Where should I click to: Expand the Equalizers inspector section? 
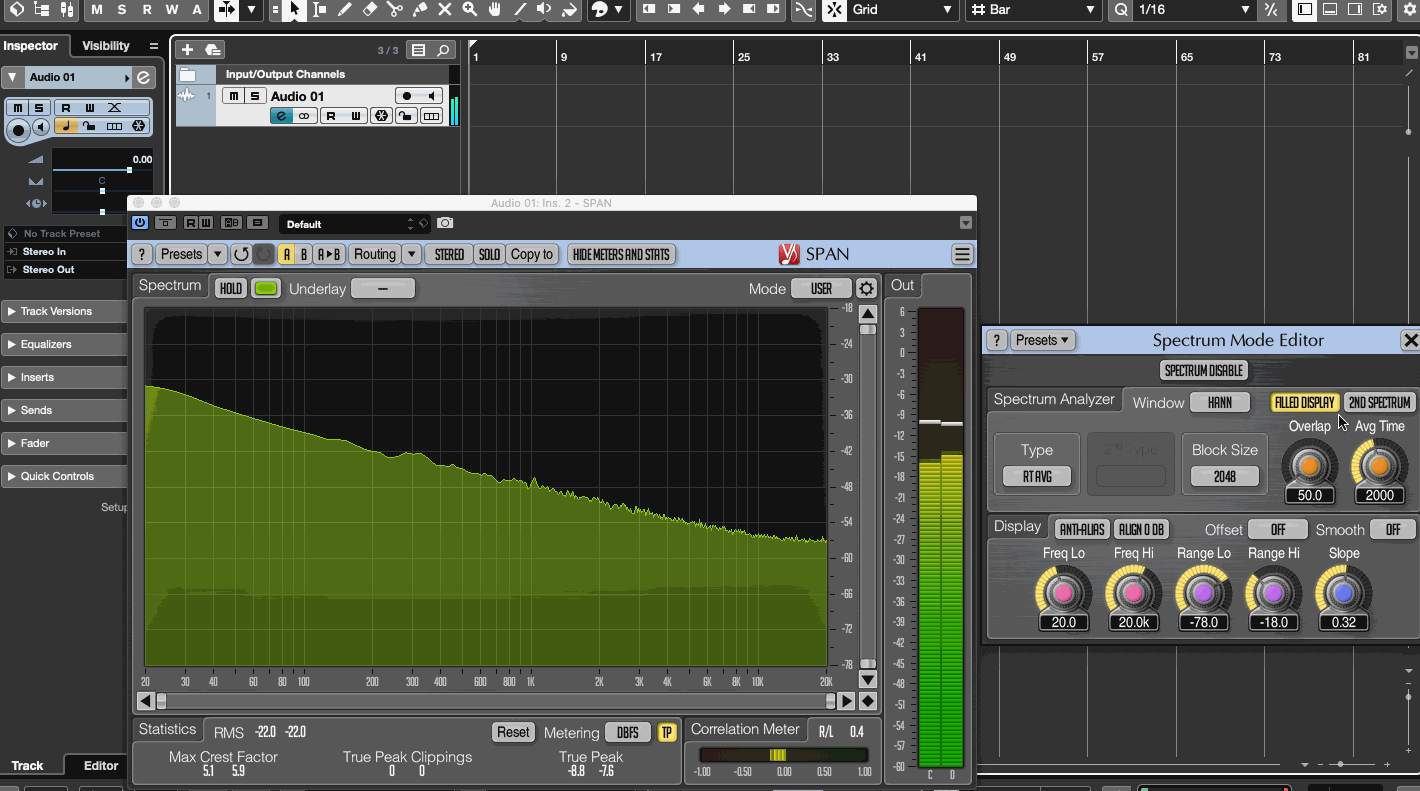(x=64, y=344)
